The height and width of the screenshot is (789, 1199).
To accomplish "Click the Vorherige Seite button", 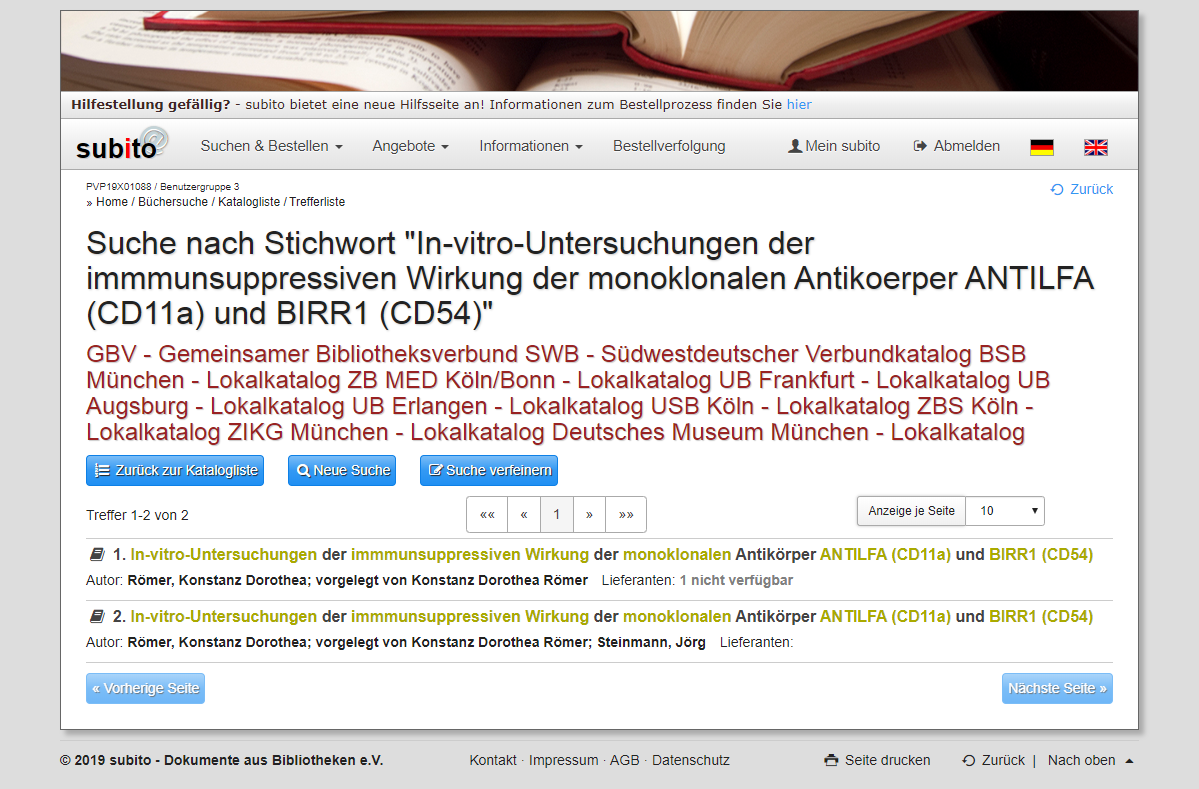I will click(145, 688).
